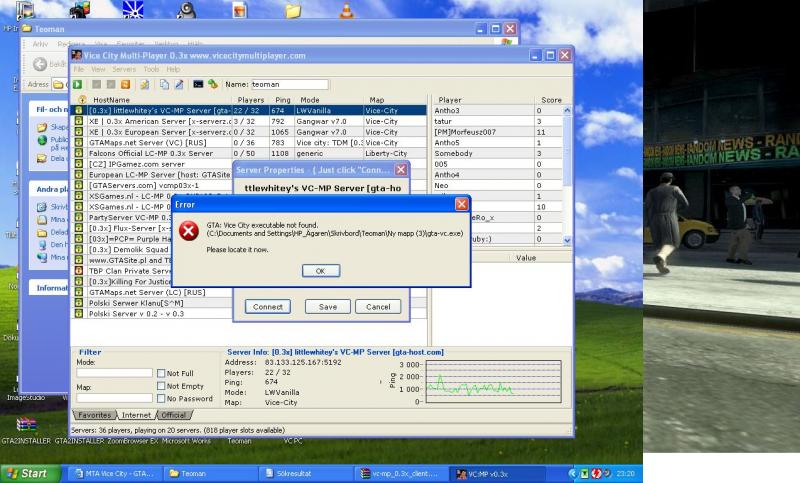Click the green Connect play icon in toolbar

(x=78, y=84)
